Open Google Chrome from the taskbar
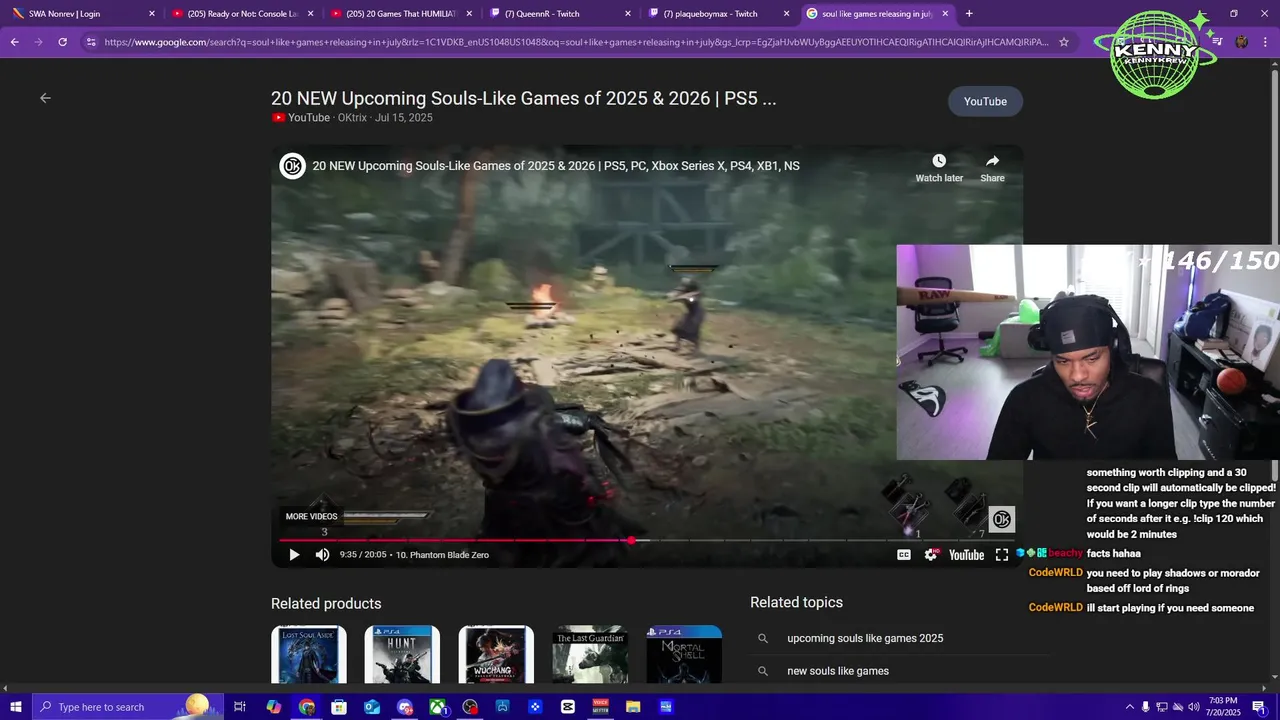1280x720 pixels. pyautogui.click(x=306, y=707)
